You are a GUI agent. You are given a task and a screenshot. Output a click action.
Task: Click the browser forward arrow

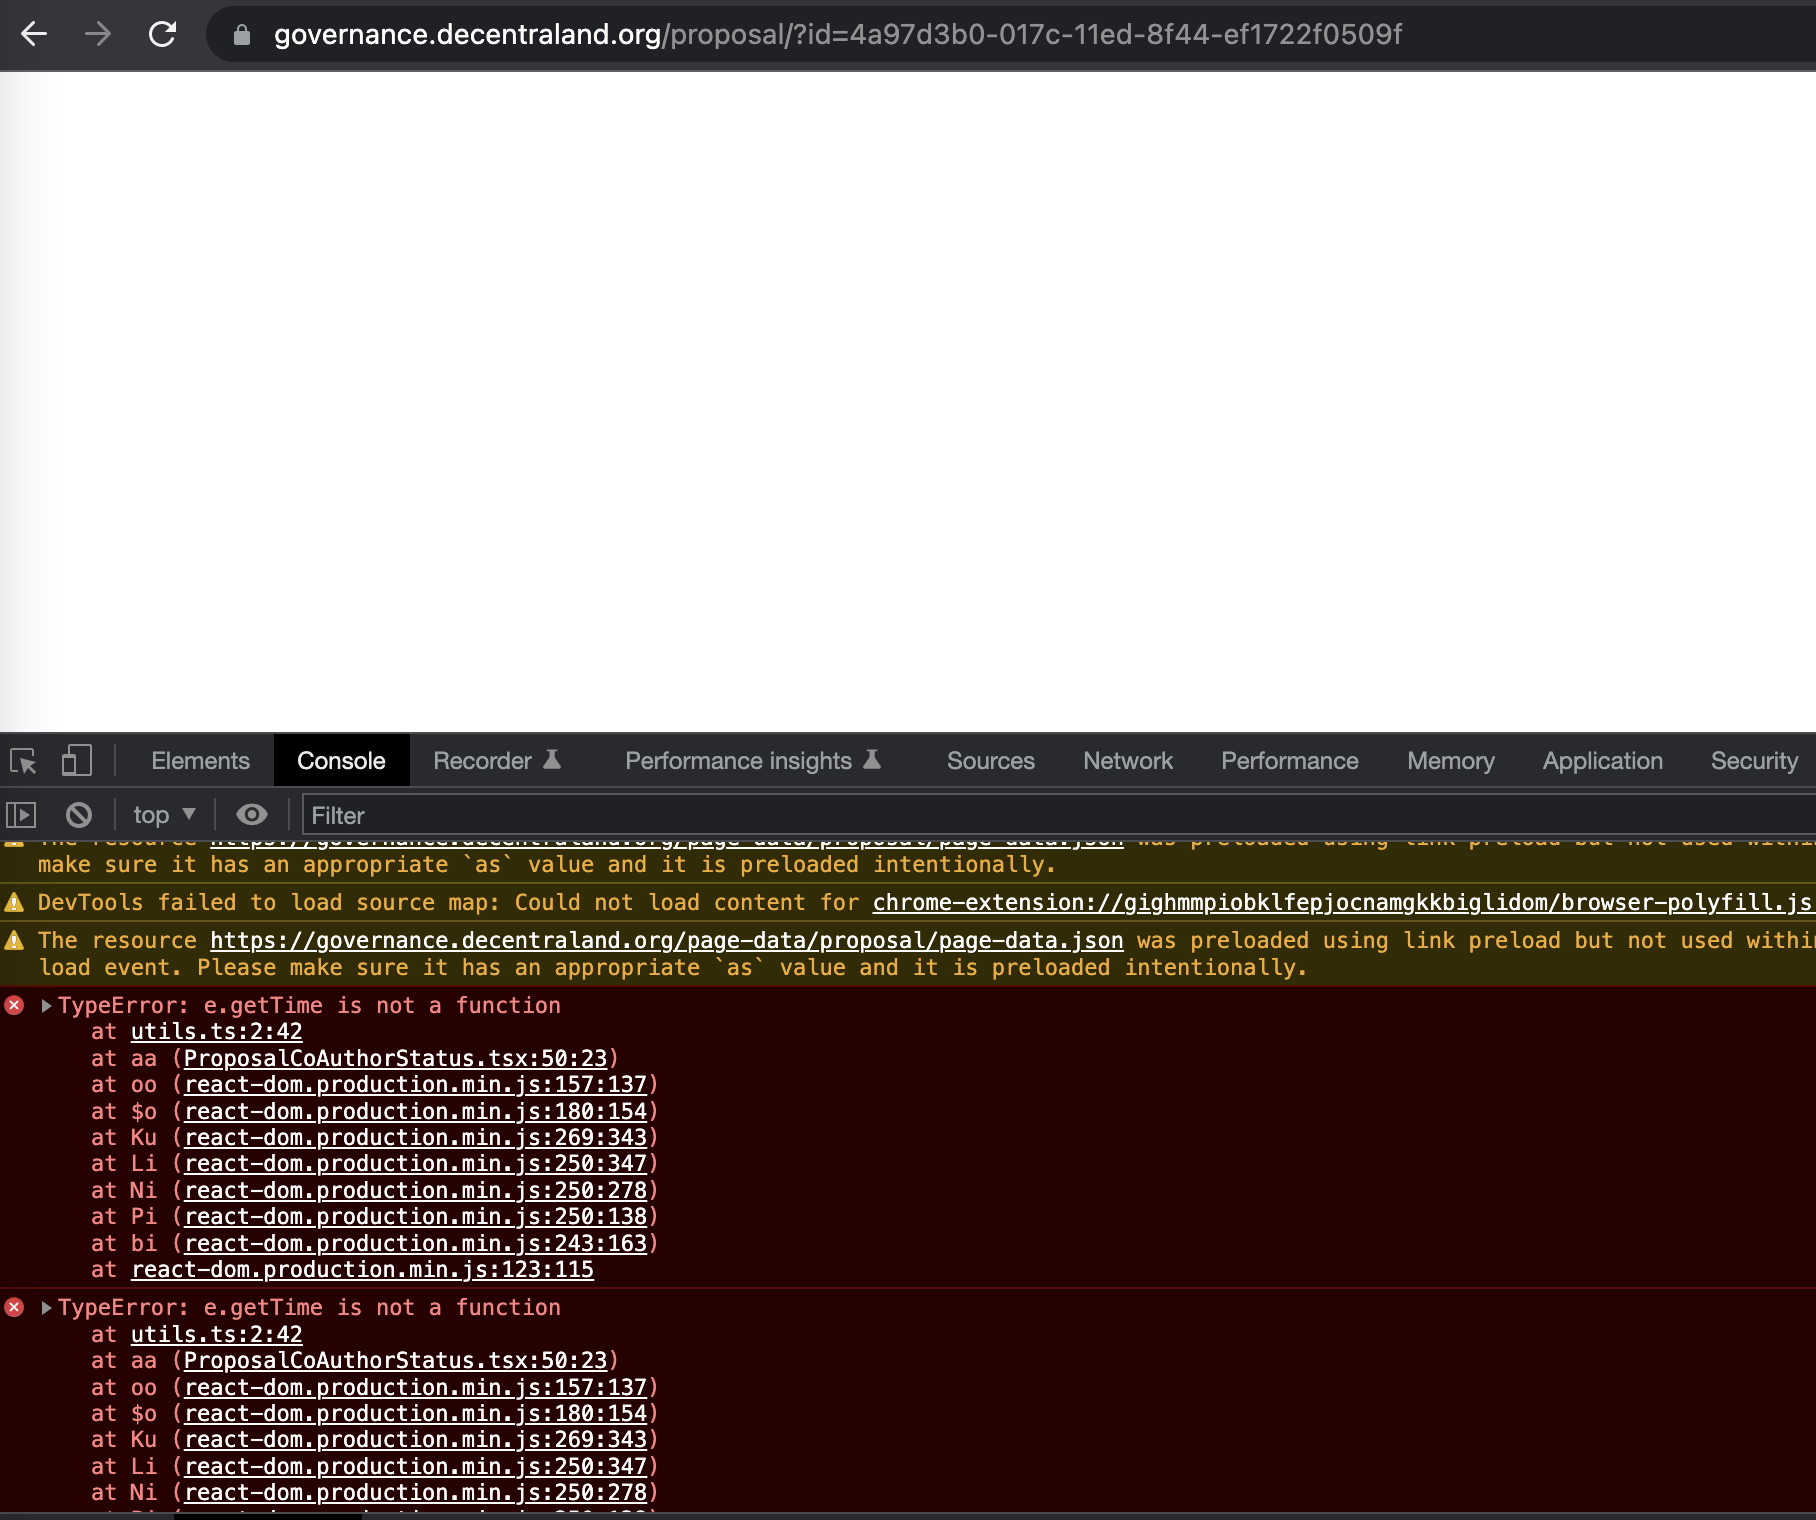tap(98, 35)
